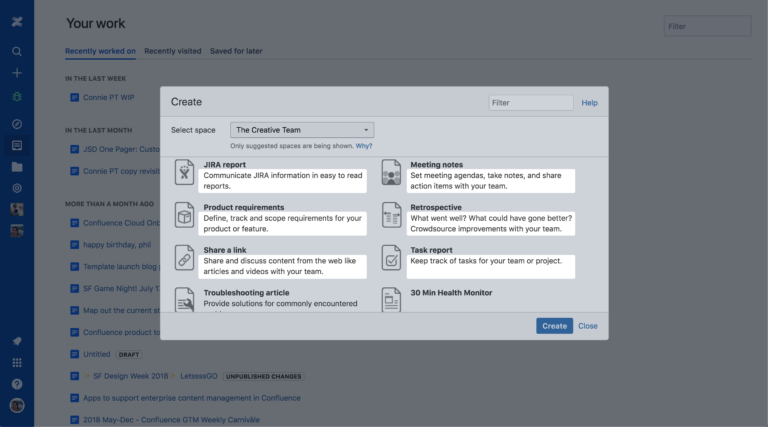Switch to Saved for later tab
The width and height of the screenshot is (768, 427).
pos(236,51)
